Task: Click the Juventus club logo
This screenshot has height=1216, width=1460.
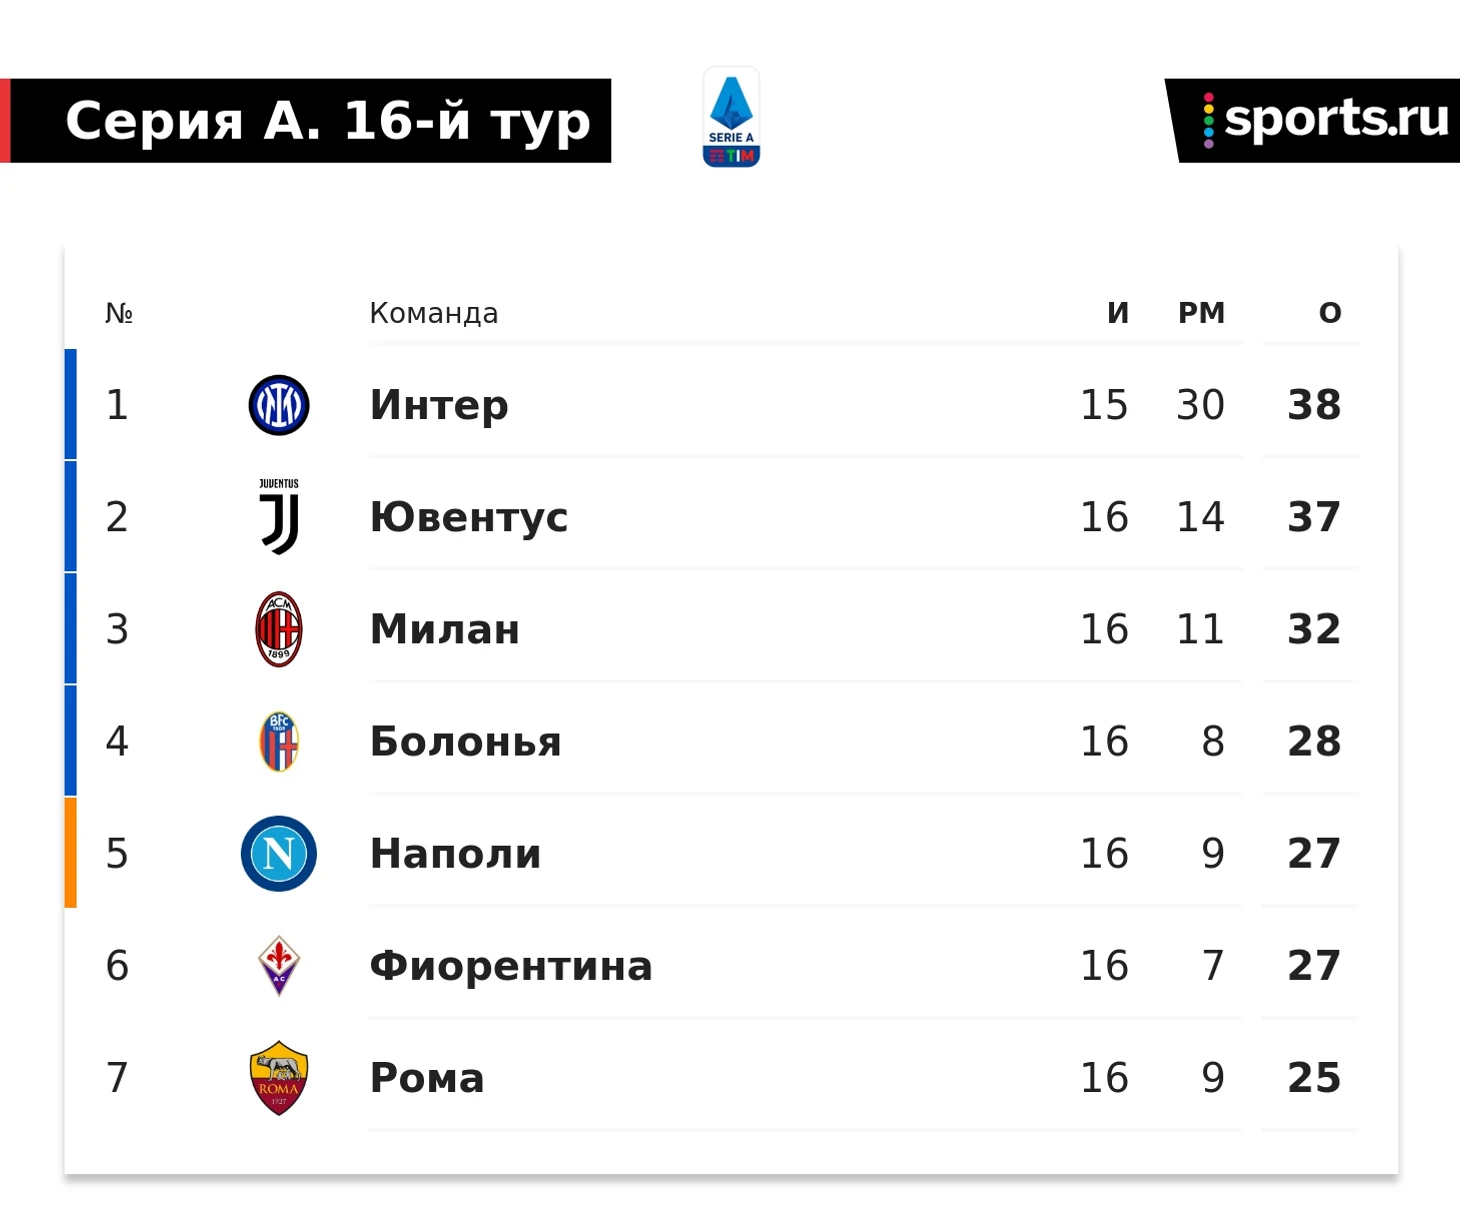Action: click(279, 516)
